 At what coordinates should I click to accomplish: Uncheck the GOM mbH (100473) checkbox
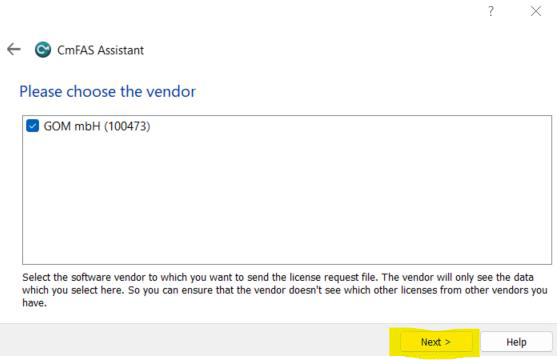[32, 126]
